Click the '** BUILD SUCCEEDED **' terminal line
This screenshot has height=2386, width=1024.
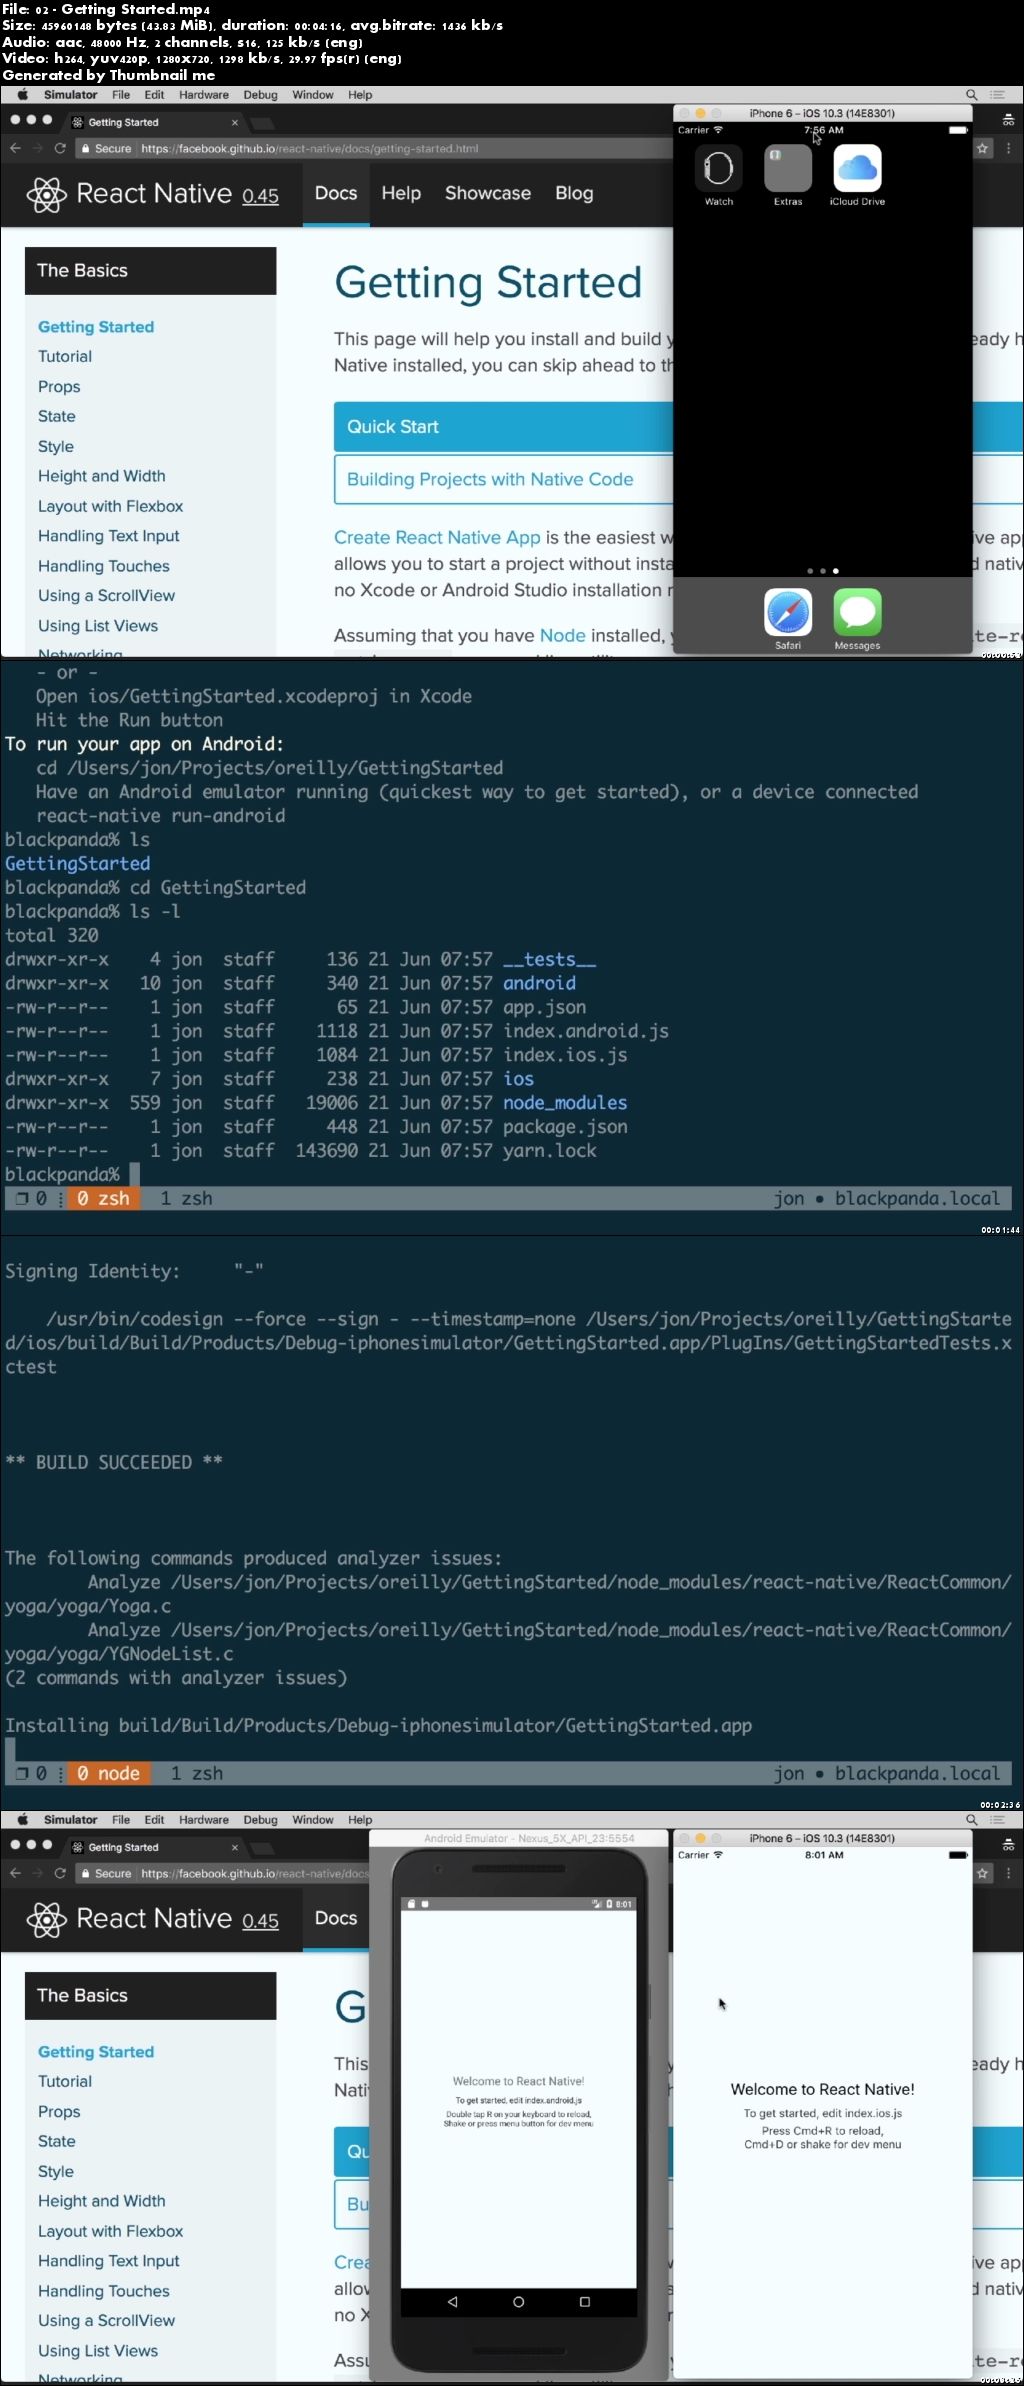click(x=114, y=1463)
